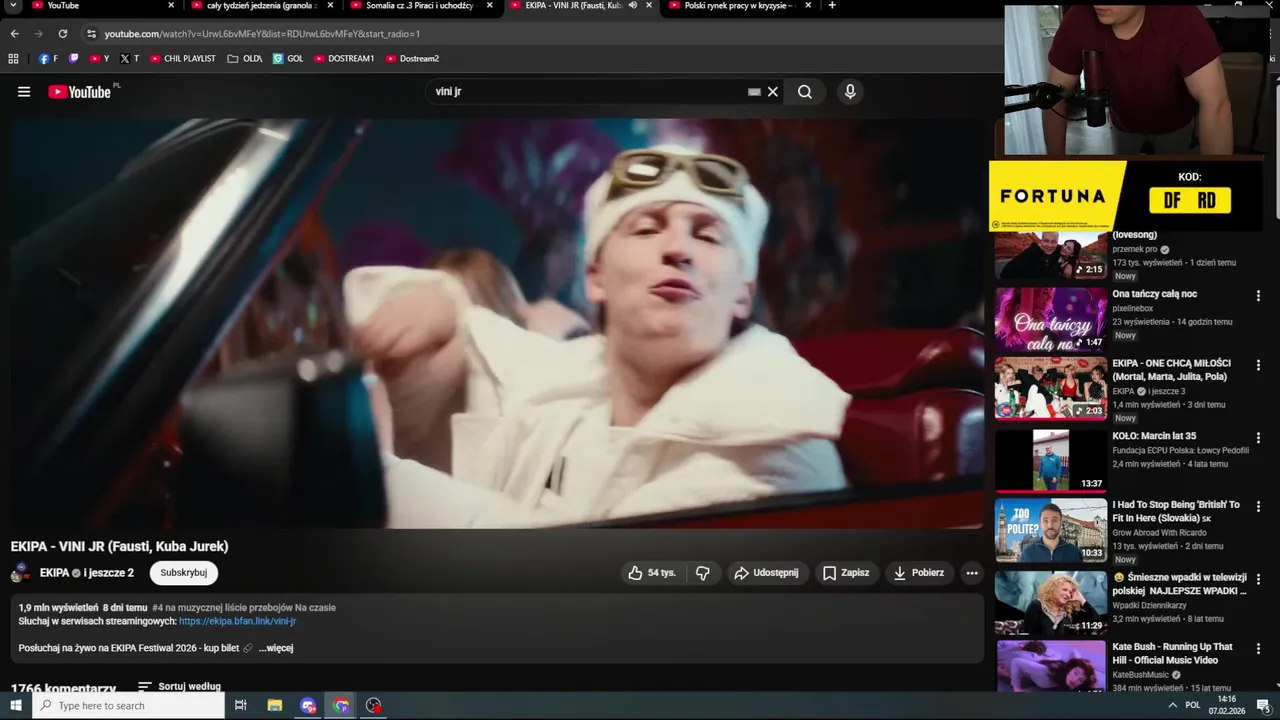Image resolution: width=1280 pixels, height=720 pixels.
Task: Open the ekipa.bfan.link/vini-jr streaming link
Action: (x=238, y=621)
